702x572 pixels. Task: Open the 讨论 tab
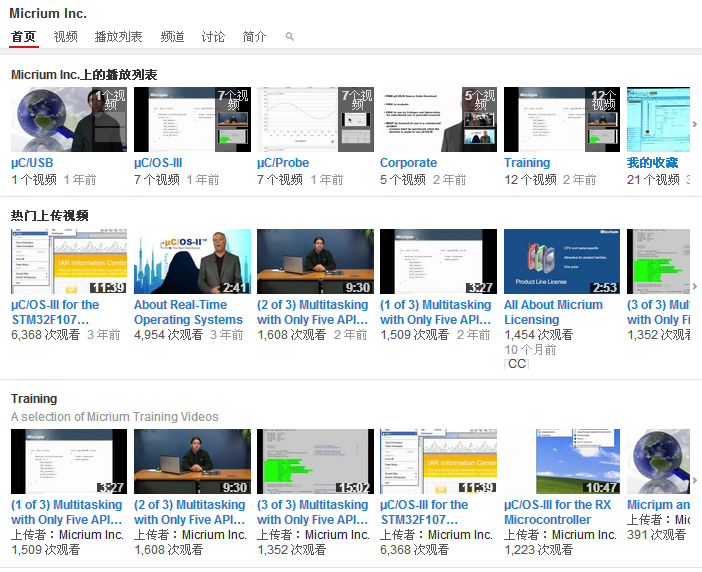click(x=213, y=37)
